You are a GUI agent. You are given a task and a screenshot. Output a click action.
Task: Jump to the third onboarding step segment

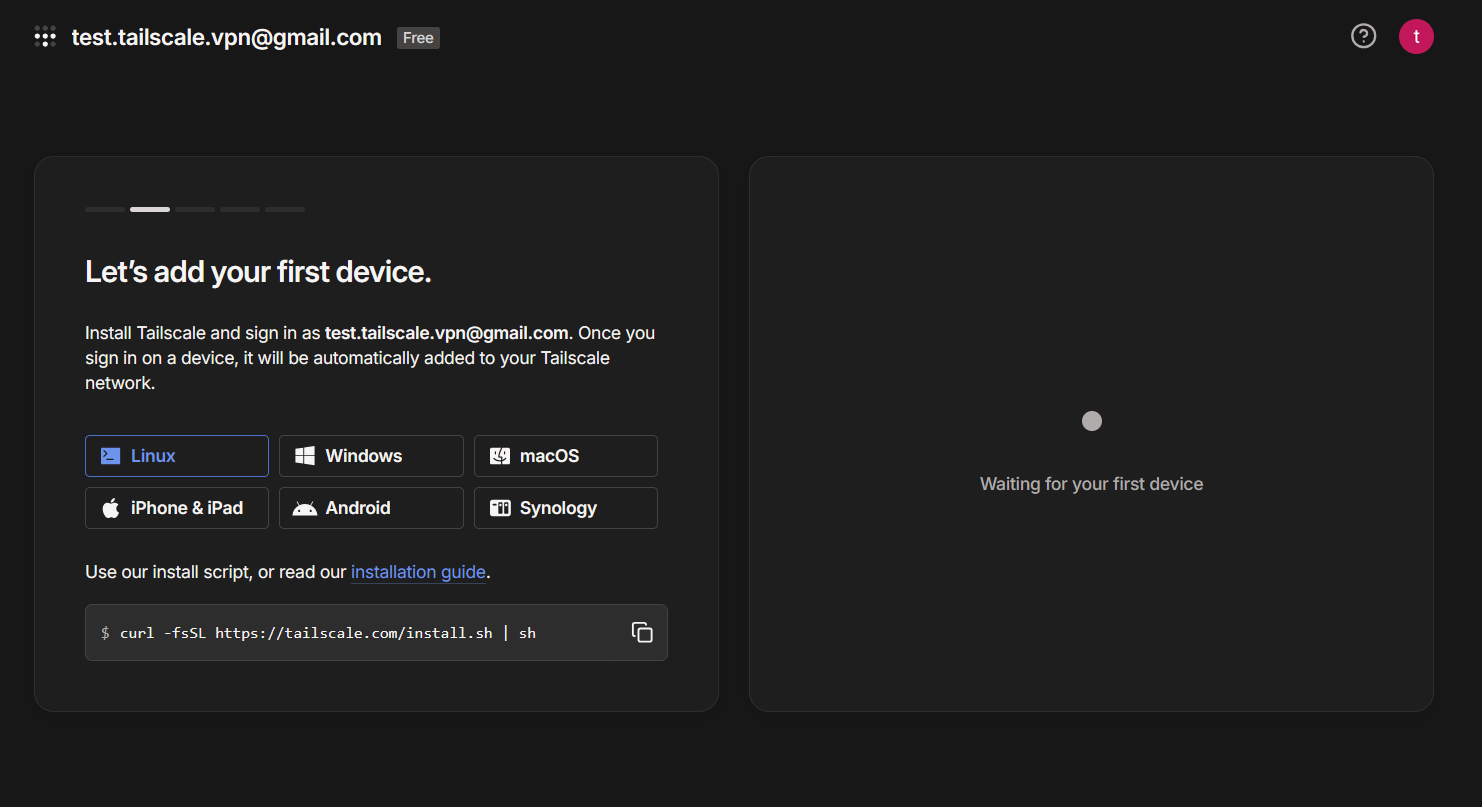click(x=195, y=209)
